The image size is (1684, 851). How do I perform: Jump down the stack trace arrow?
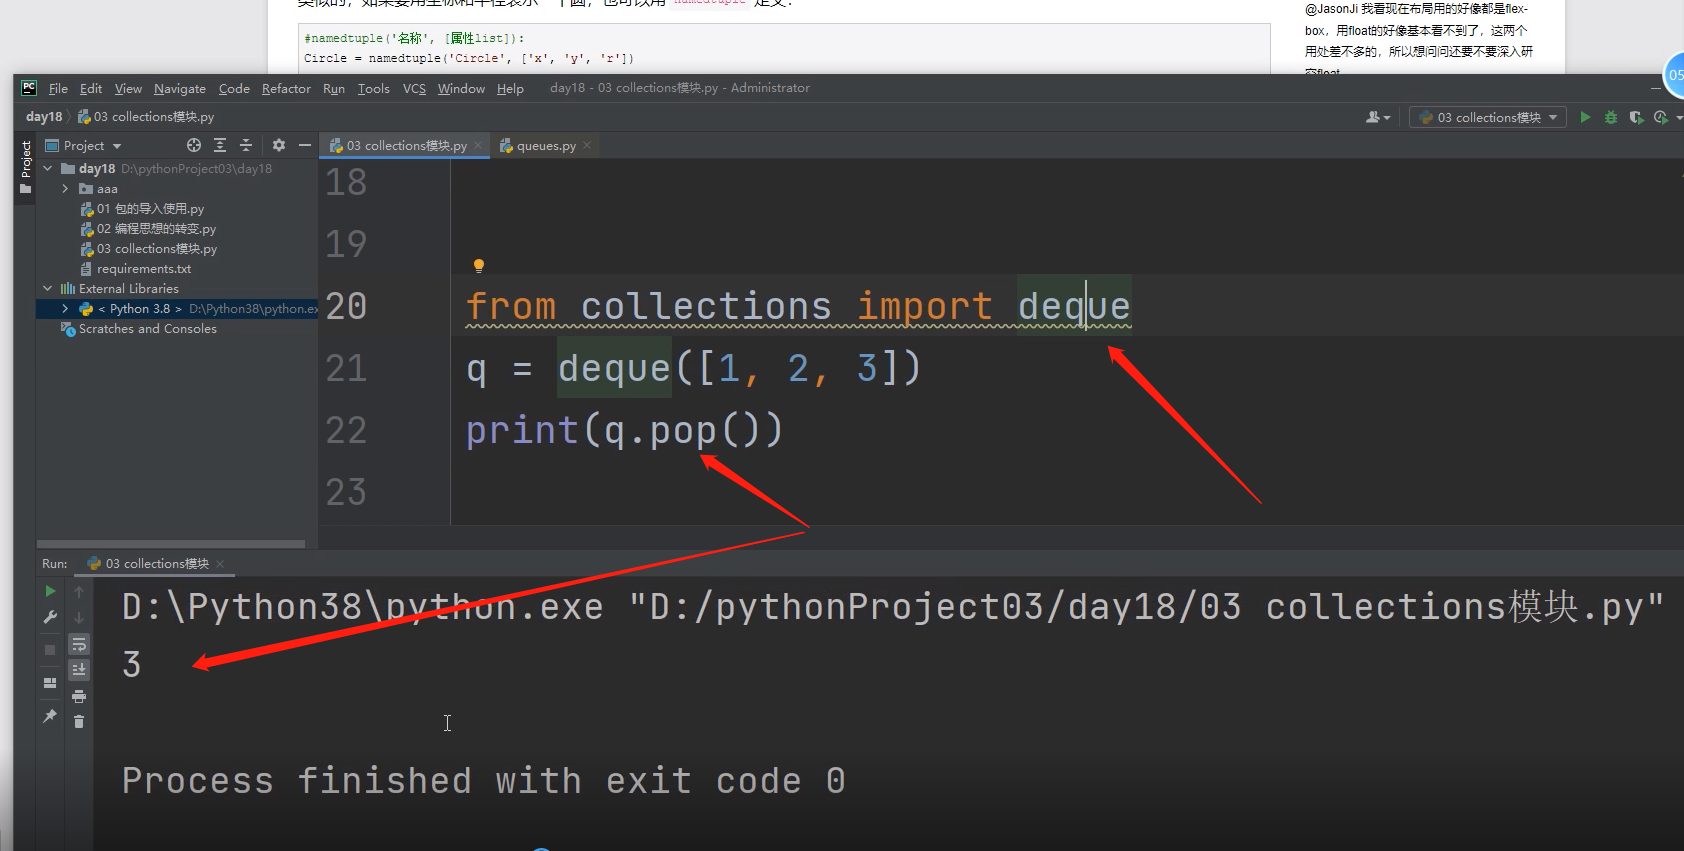[x=79, y=617]
